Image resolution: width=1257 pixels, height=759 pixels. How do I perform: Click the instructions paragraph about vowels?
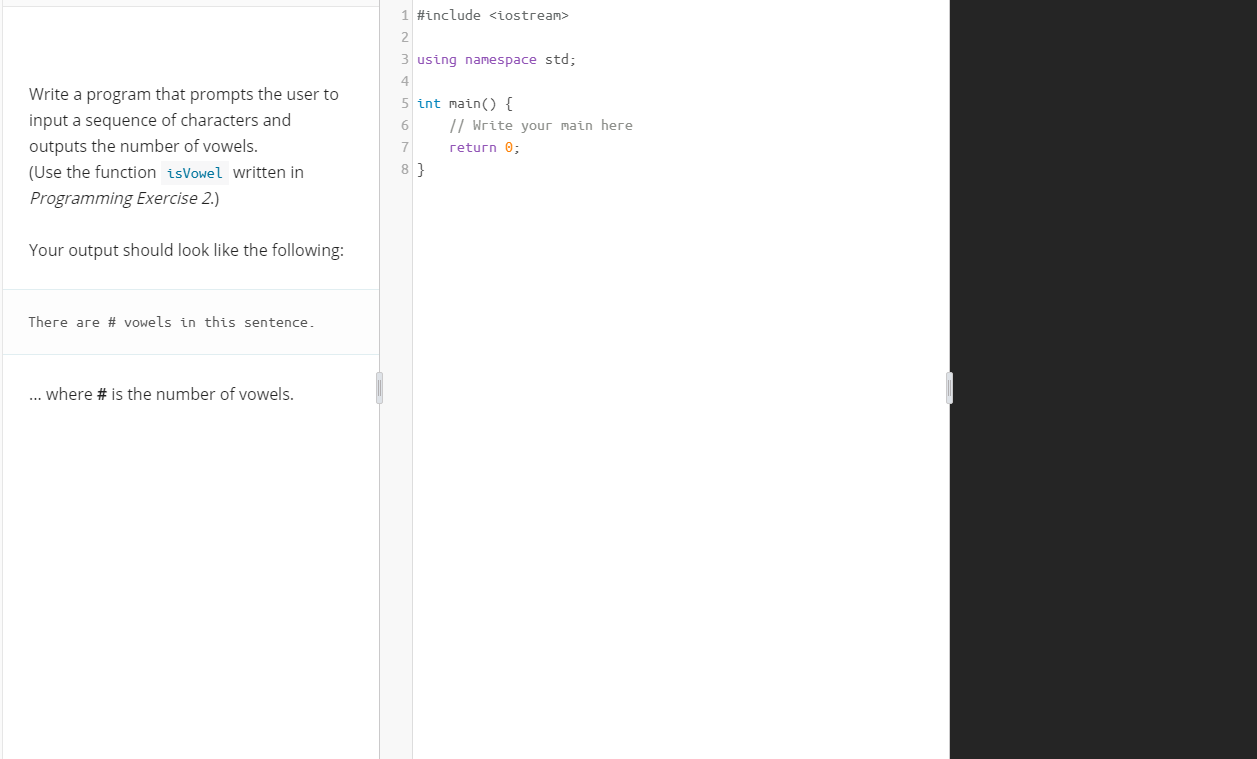(183, 120)
